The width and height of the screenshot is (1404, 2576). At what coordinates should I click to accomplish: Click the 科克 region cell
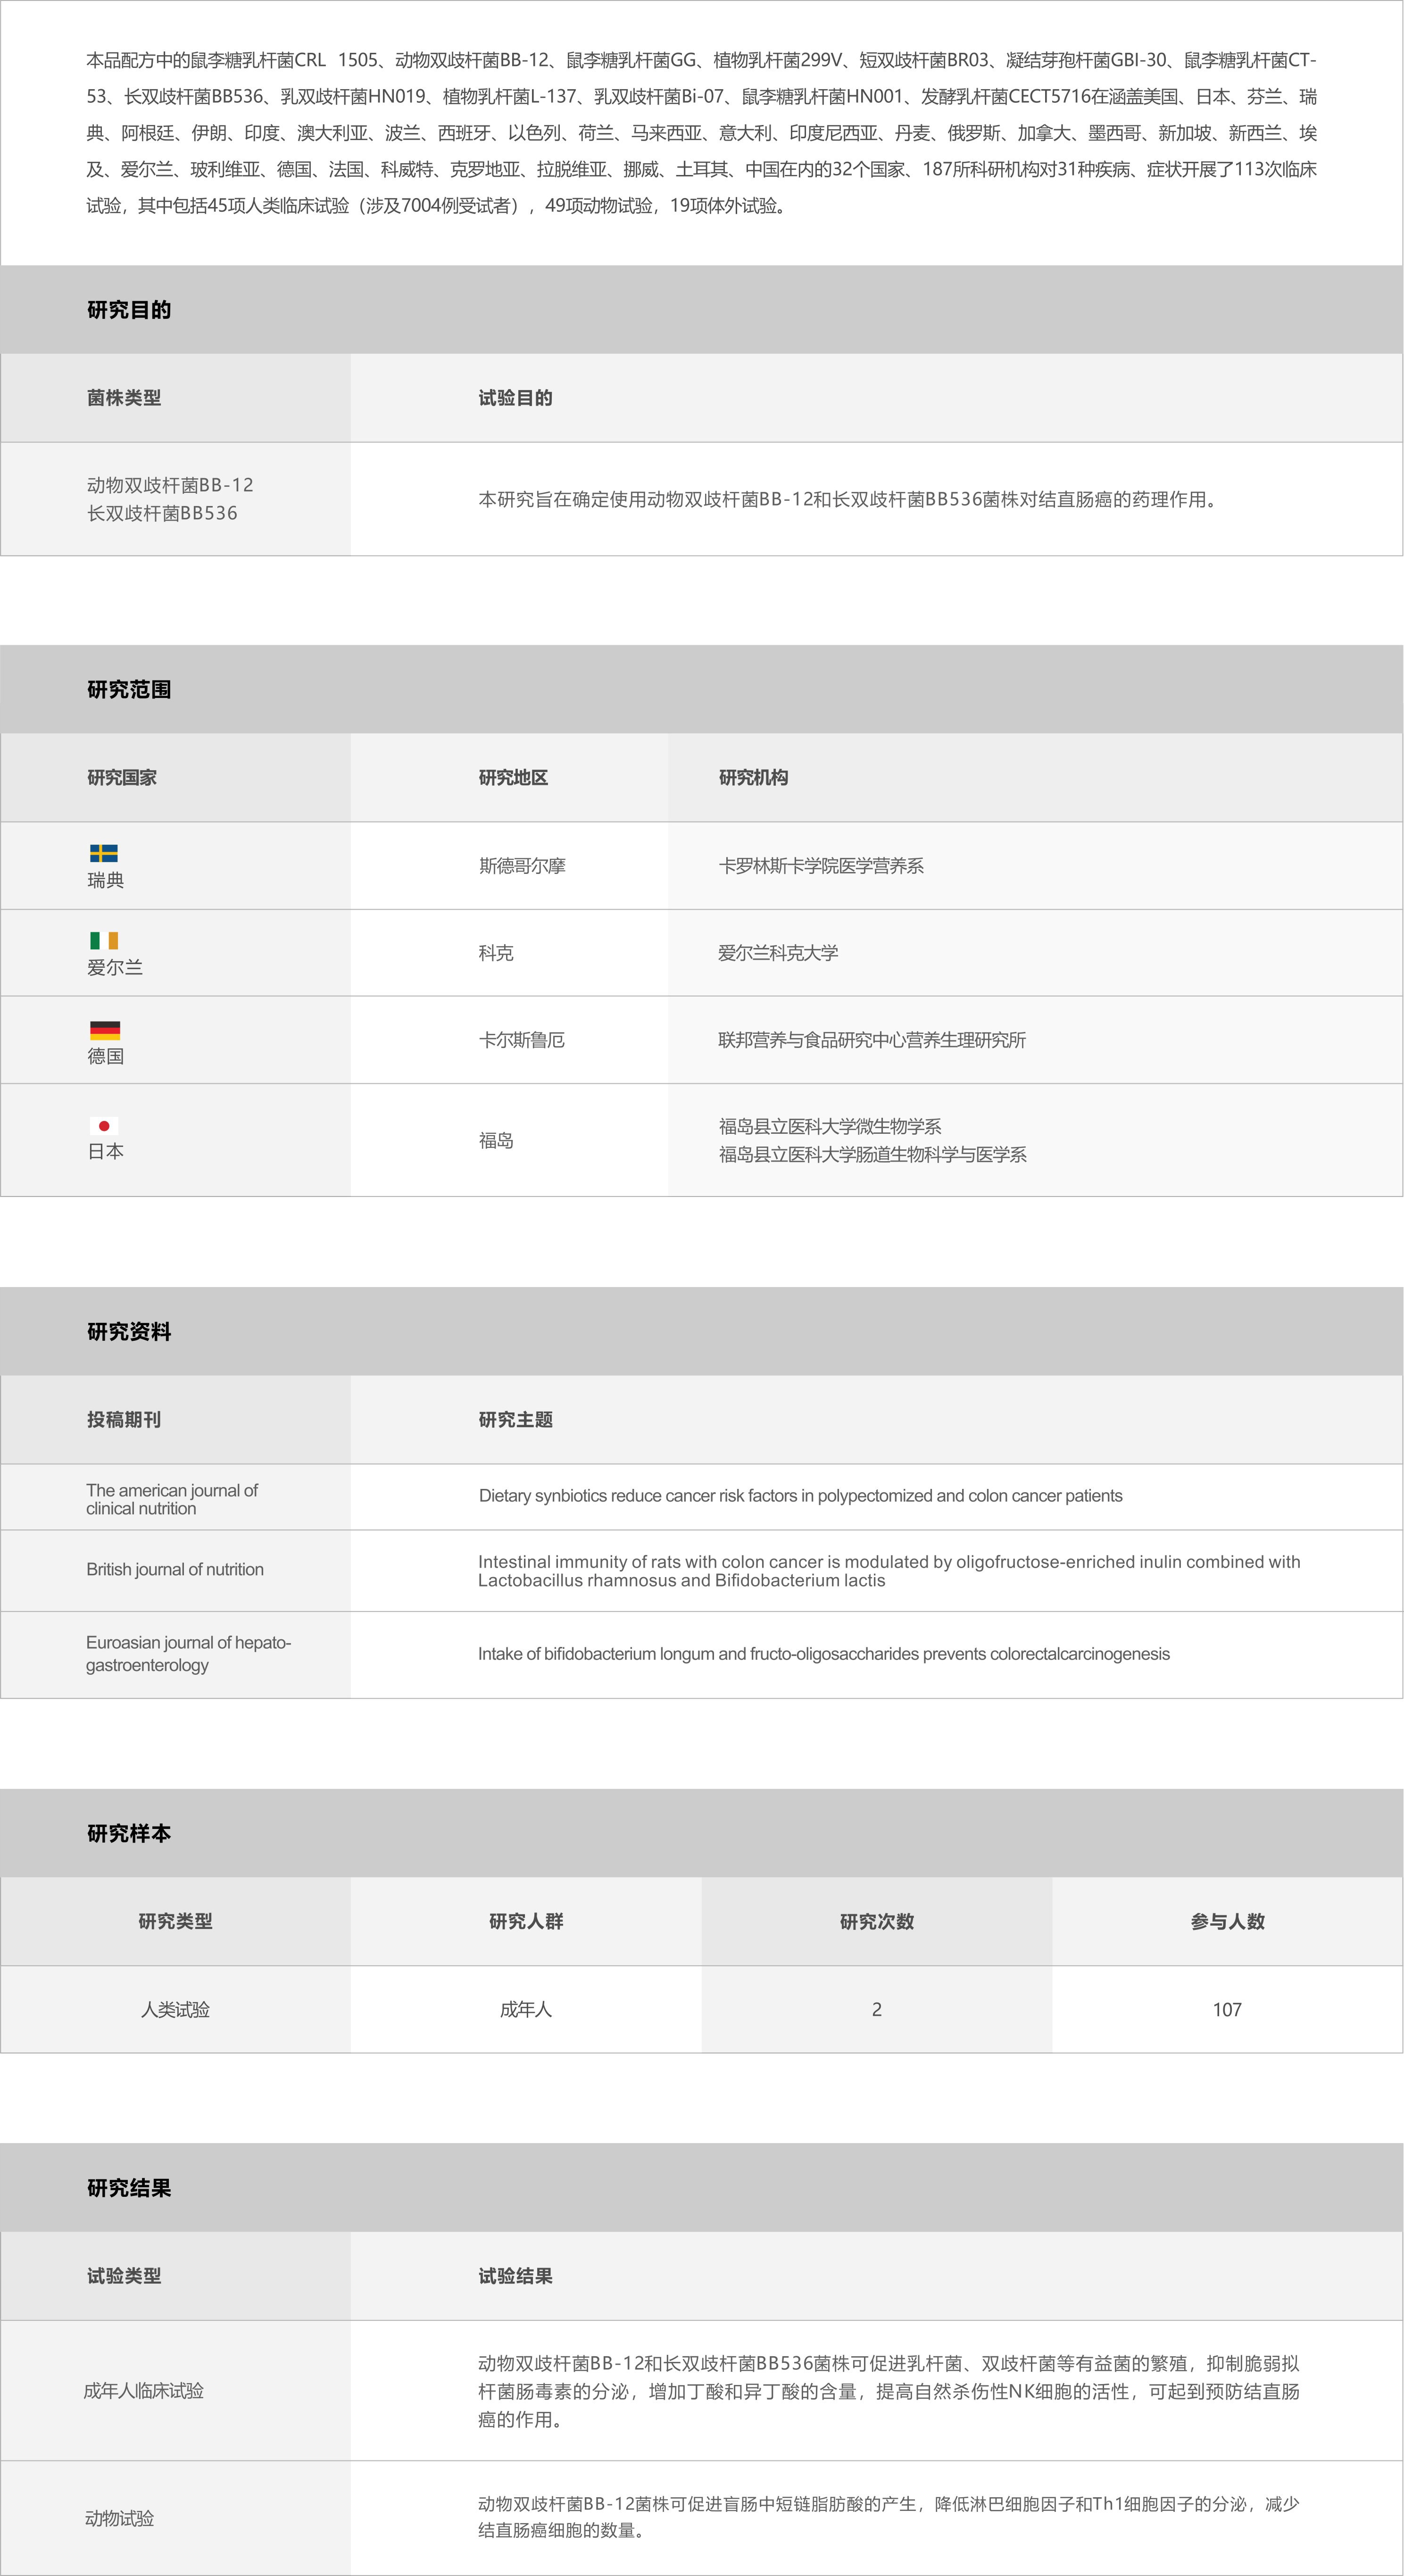pyautogui.click(x=496, y=953)
